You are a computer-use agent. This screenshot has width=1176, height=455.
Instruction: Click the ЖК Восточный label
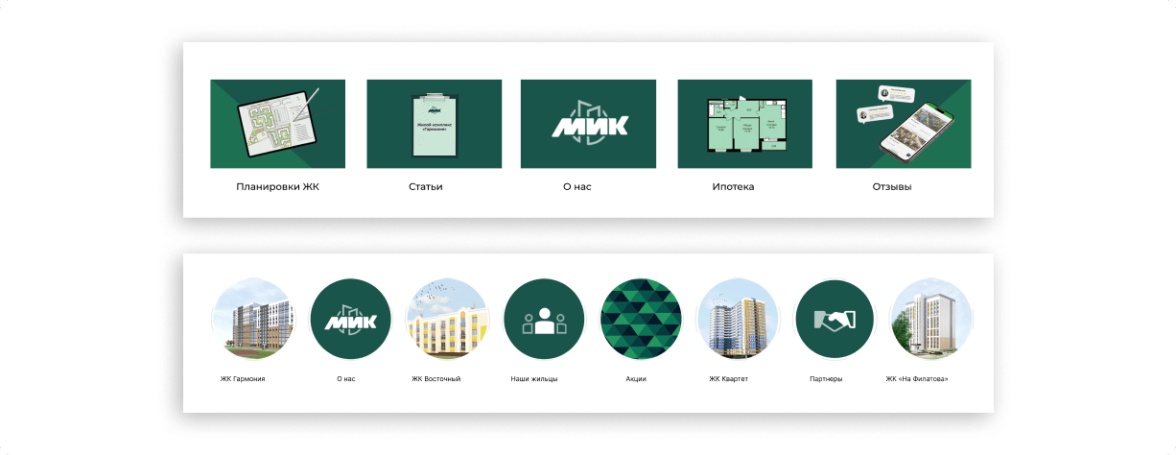click(436, 379)
